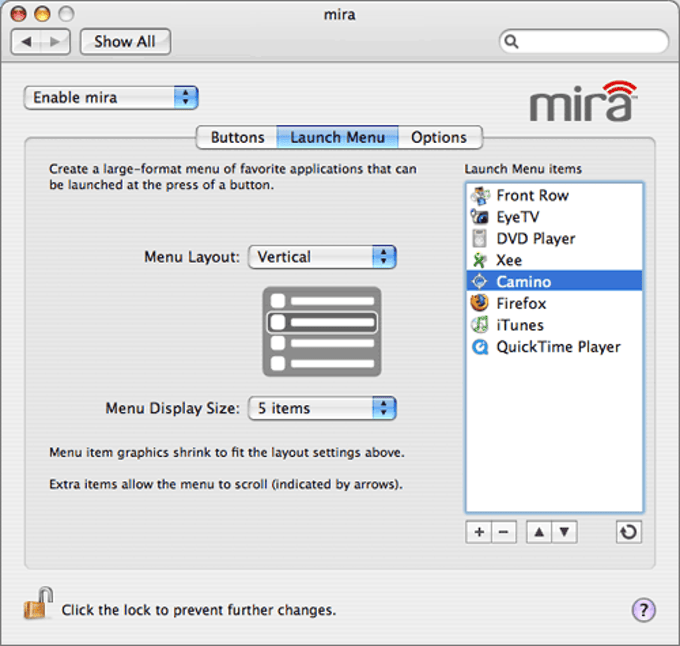Open the Enable mira dropdown
The width and height of the screenshot is (680, 646).
(x=111, y=98)
